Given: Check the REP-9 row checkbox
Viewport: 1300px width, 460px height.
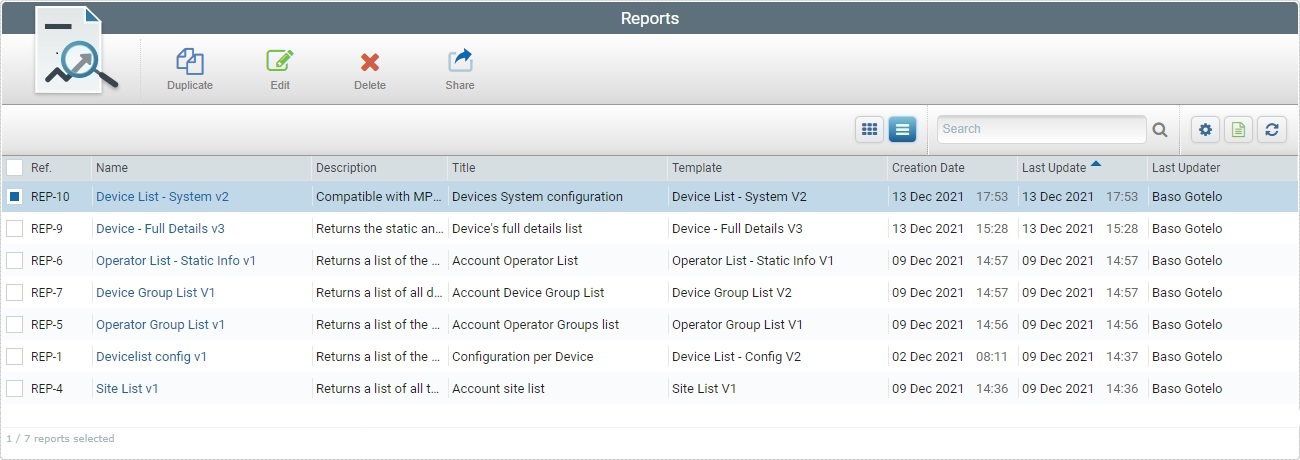Looking at the screenshot, I should tap(14, 229).
